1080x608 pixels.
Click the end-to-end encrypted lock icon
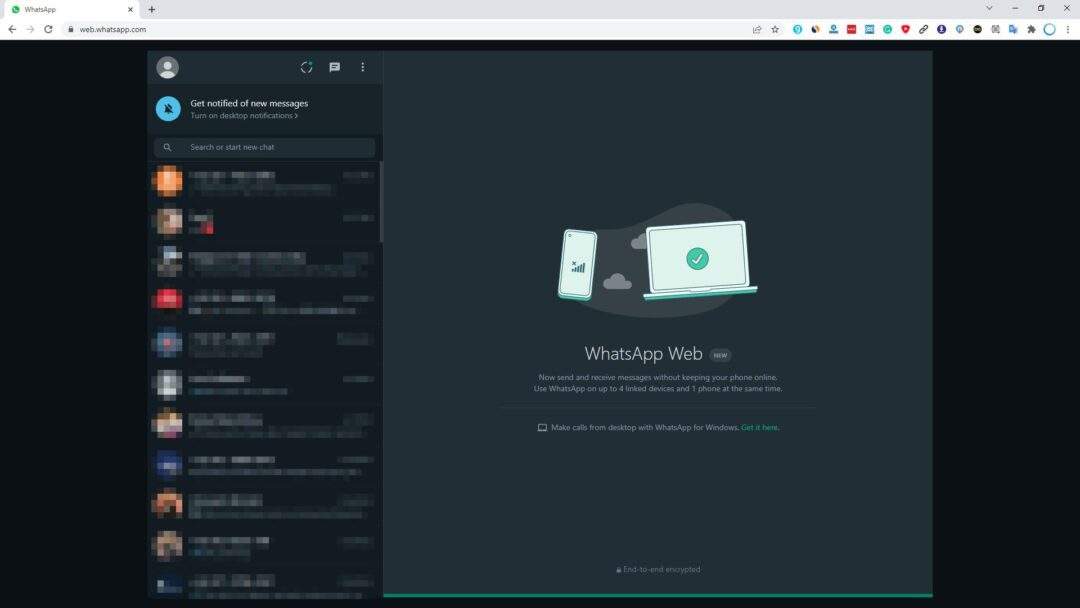(x=618, y=569)
